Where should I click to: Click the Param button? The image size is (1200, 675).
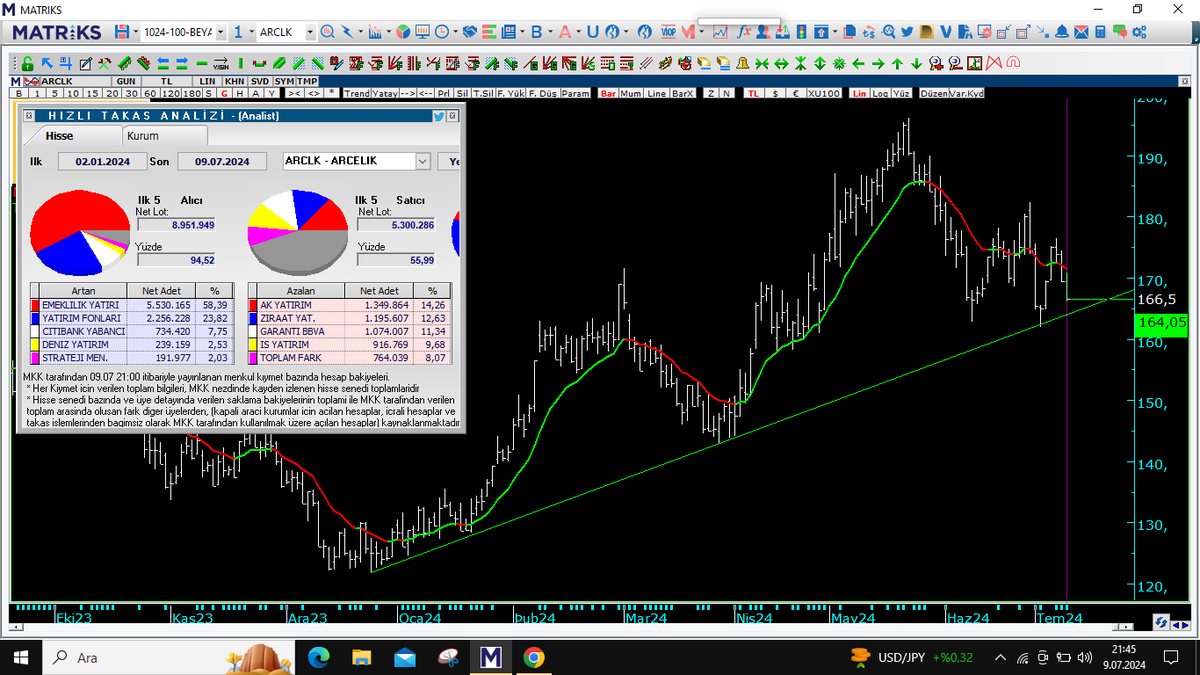[x=575, y=93]
